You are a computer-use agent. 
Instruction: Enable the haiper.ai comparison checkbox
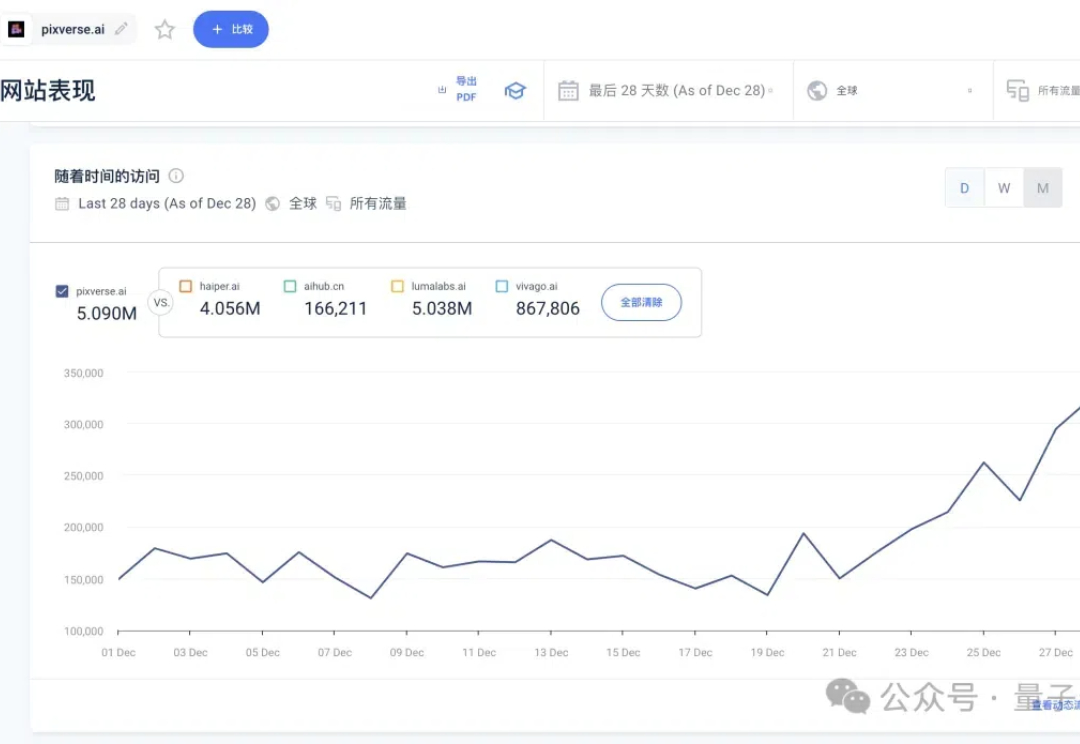pyautogui.click(x=185, y=286)
